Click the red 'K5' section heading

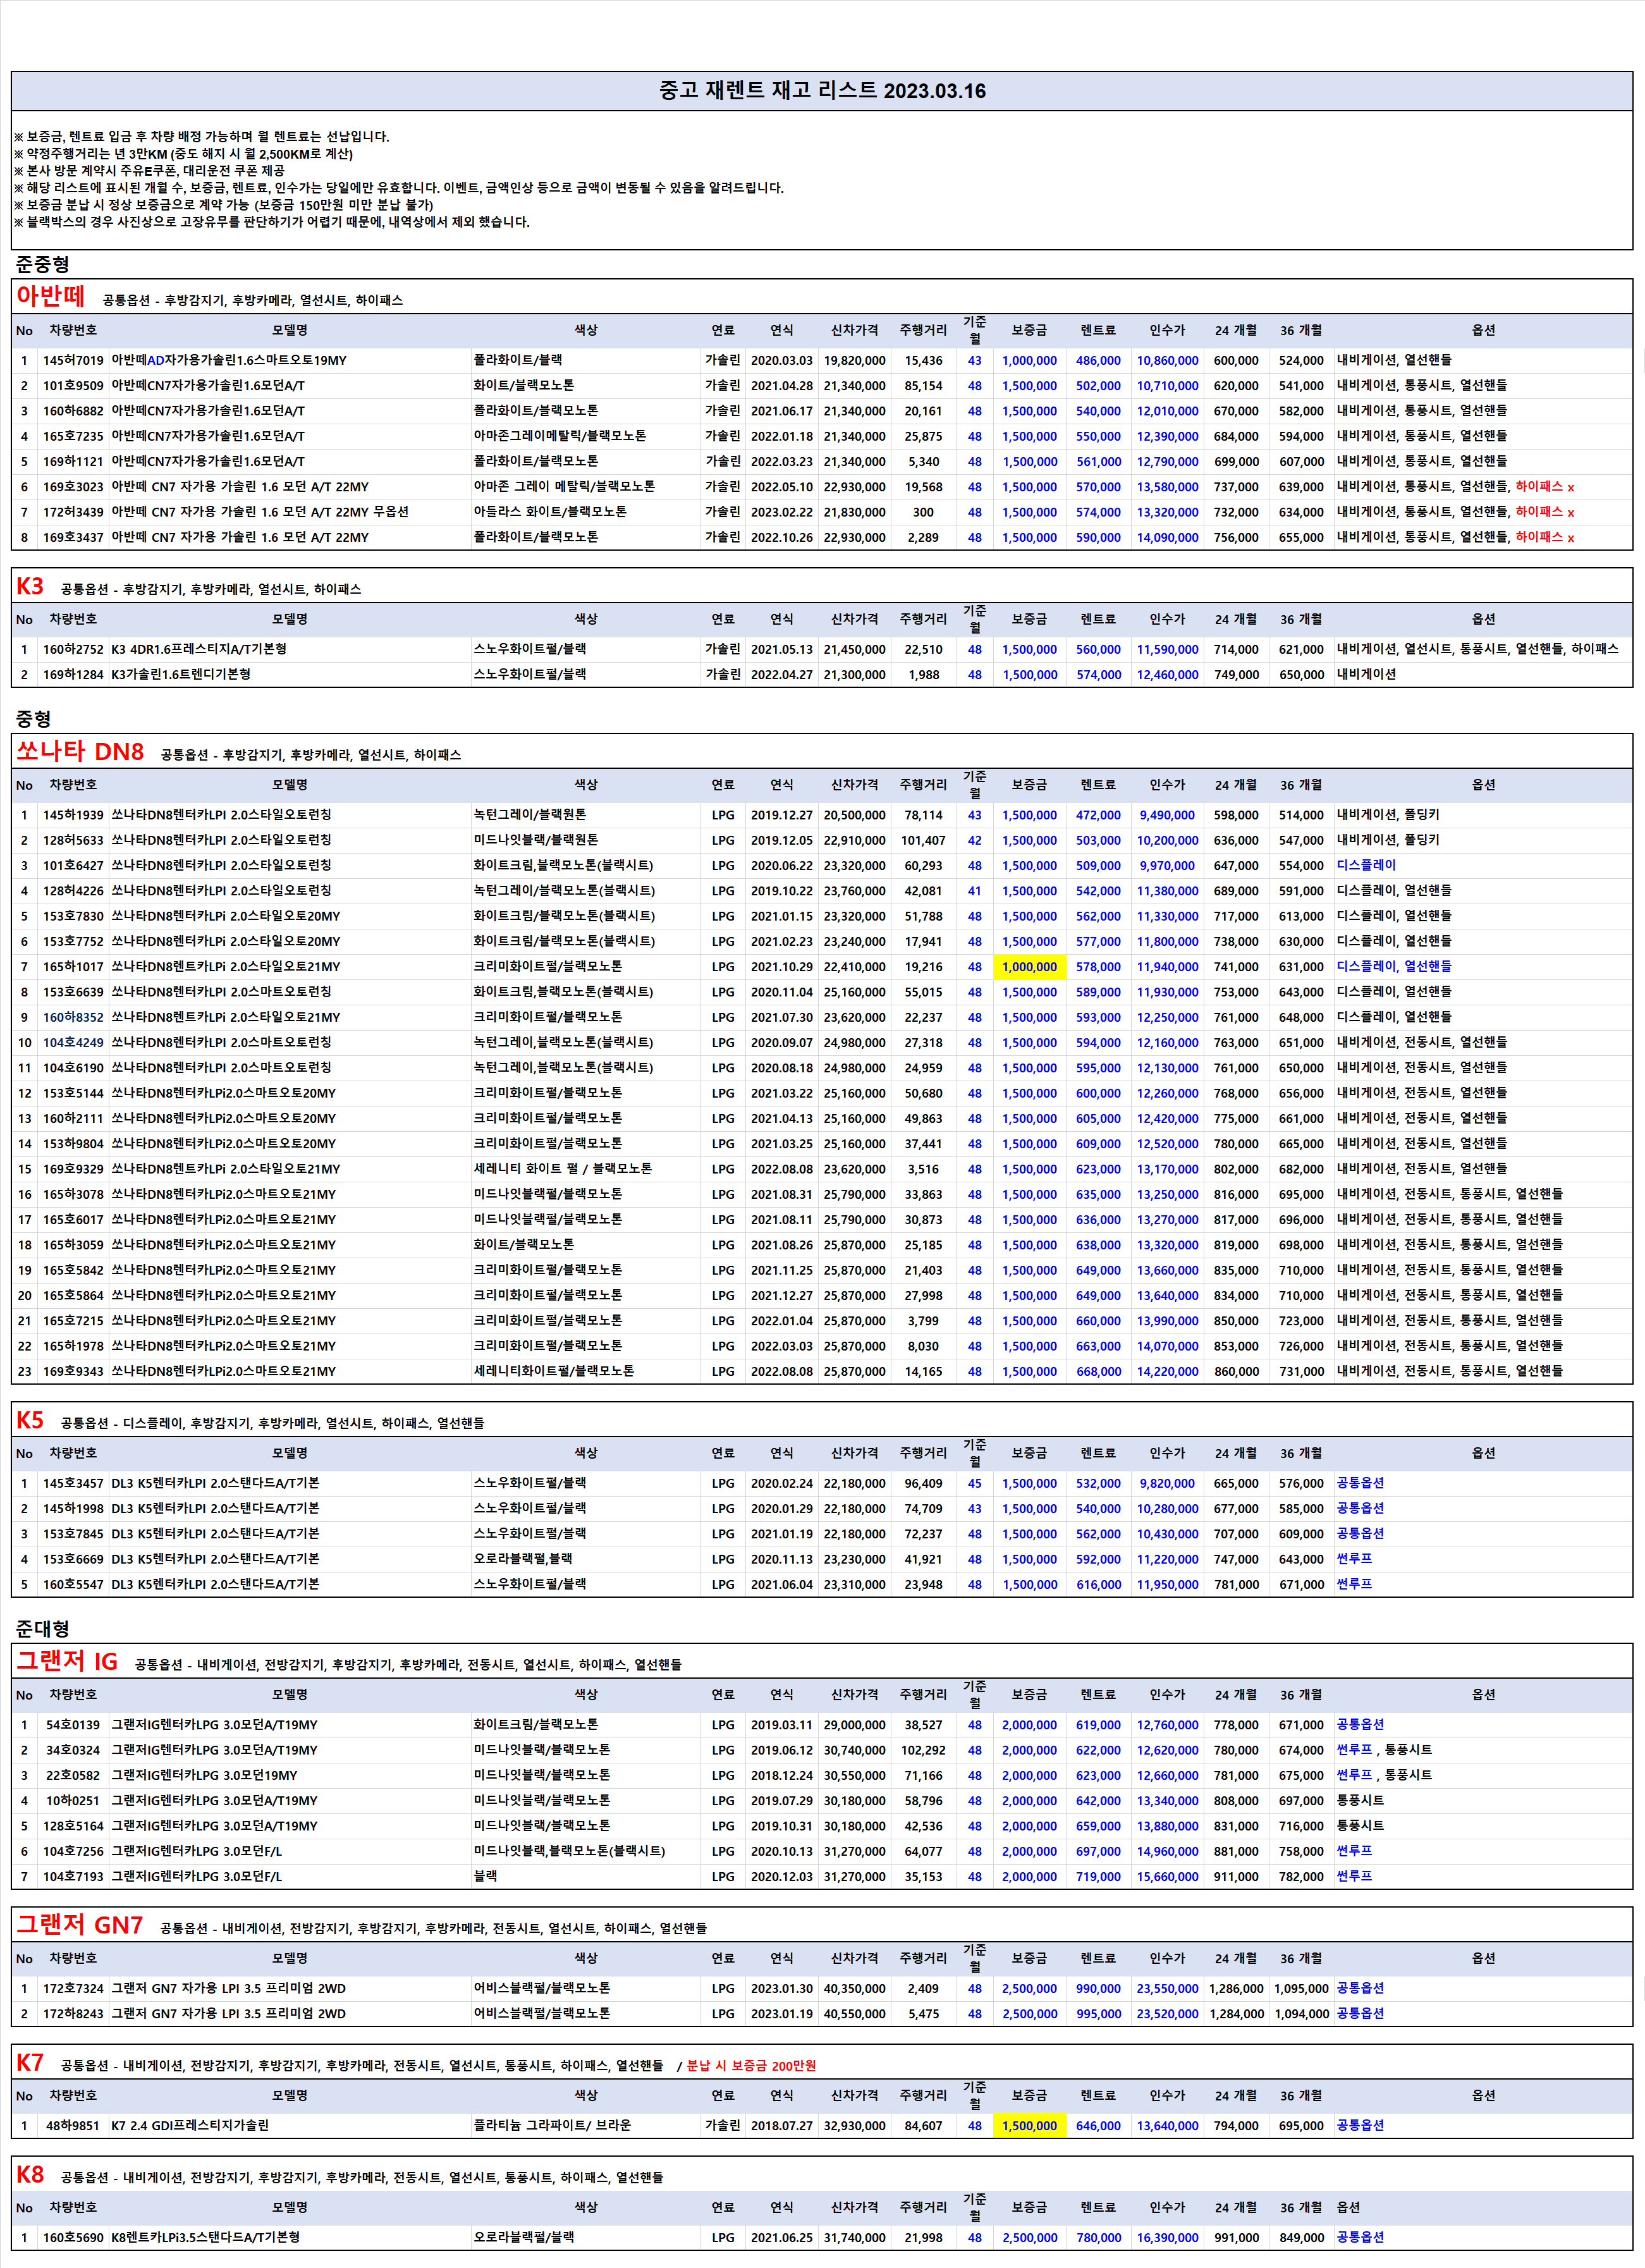[x=30, y=1420]
